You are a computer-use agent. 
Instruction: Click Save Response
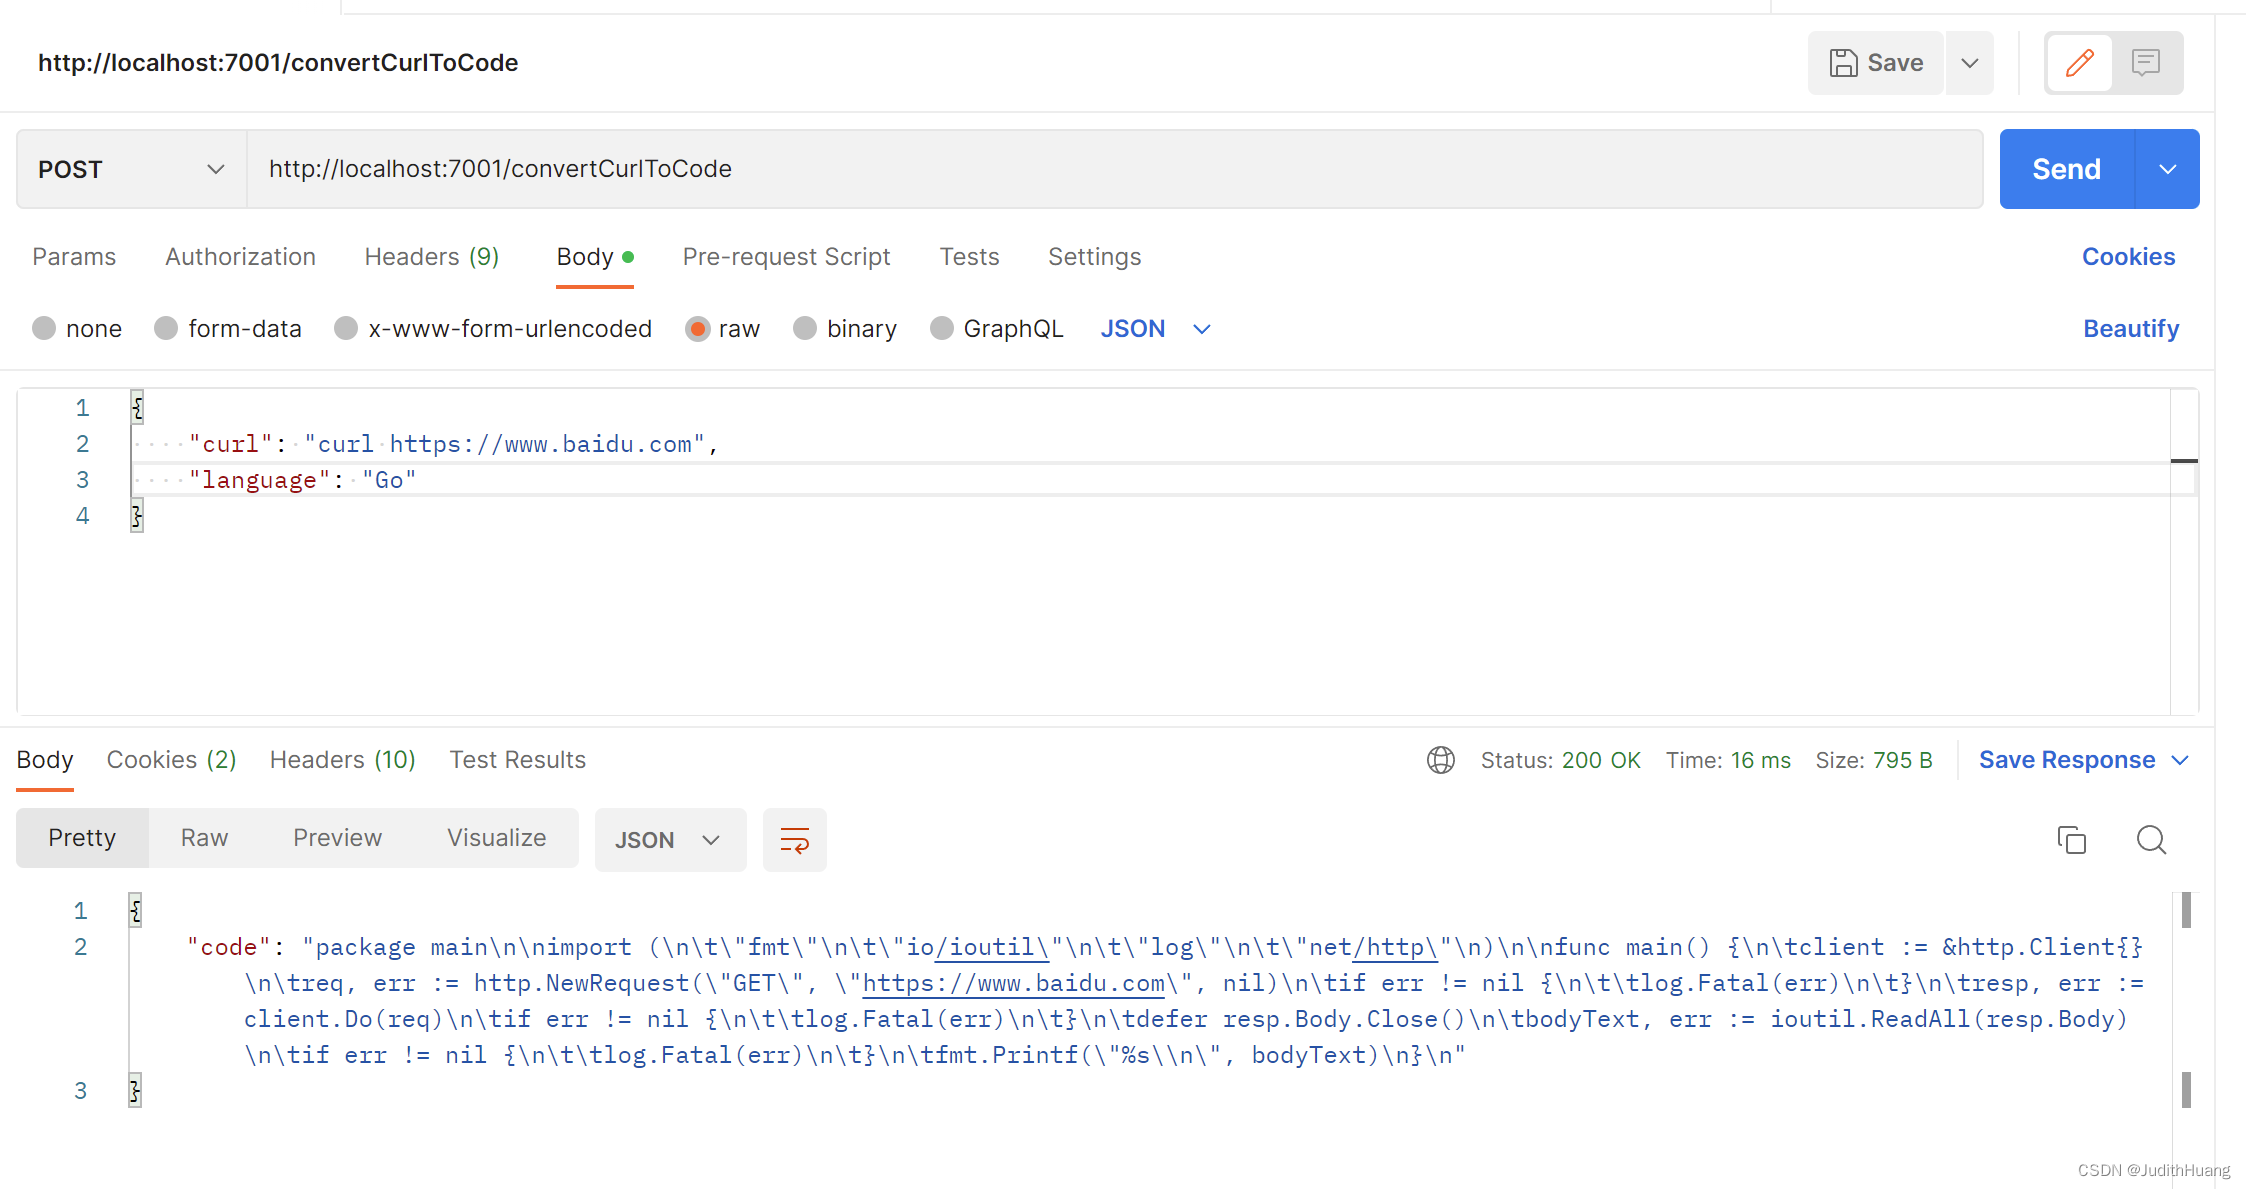click(x=2067, y=760)
